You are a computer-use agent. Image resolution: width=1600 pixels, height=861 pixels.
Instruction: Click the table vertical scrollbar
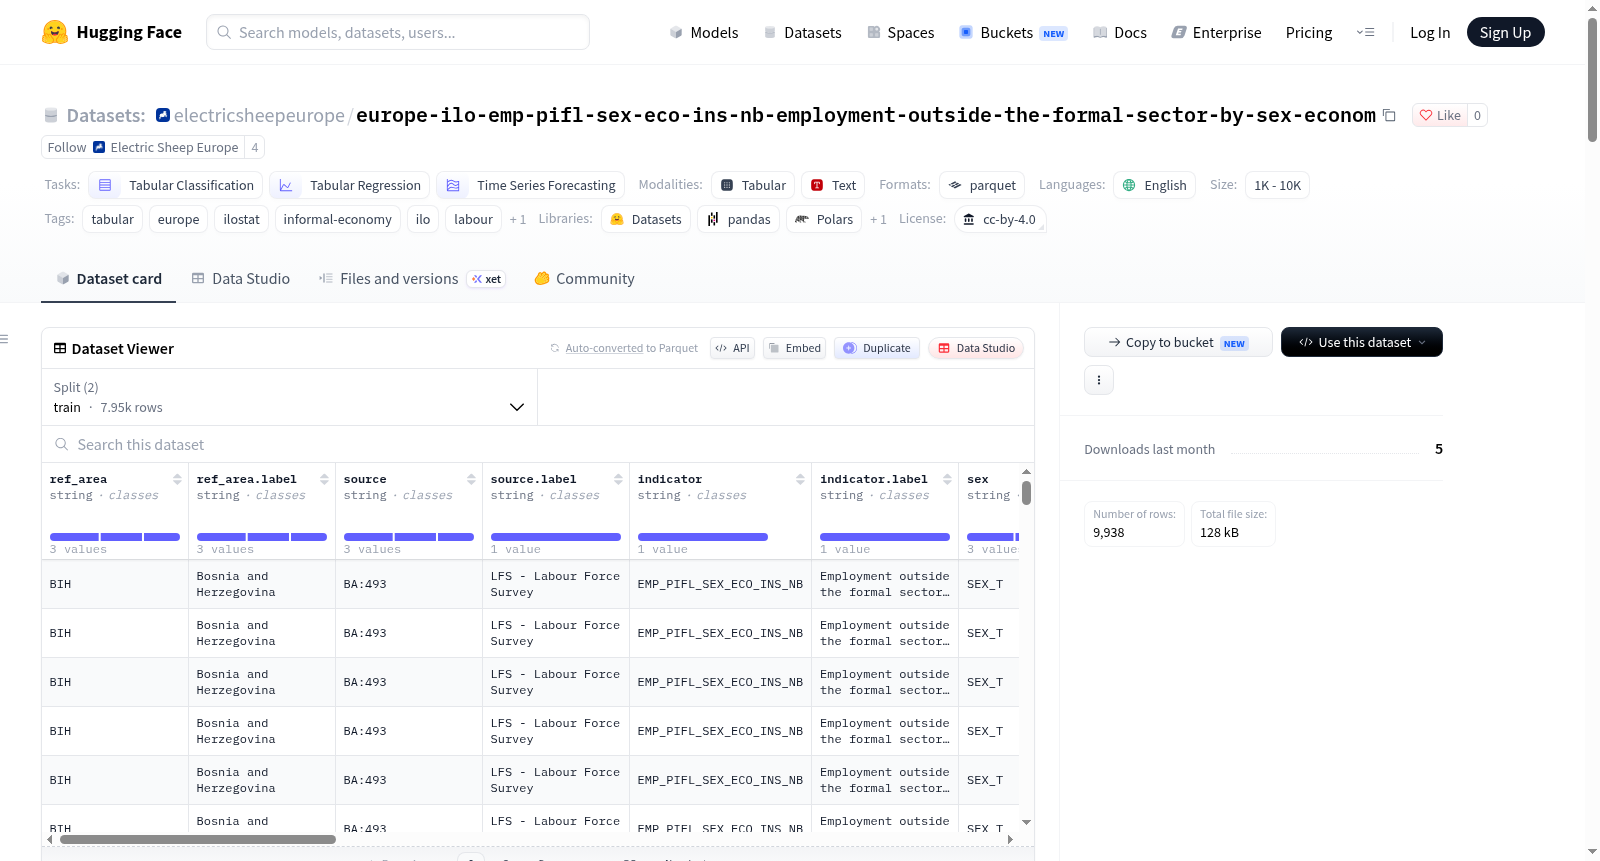tap(1026, 492)
